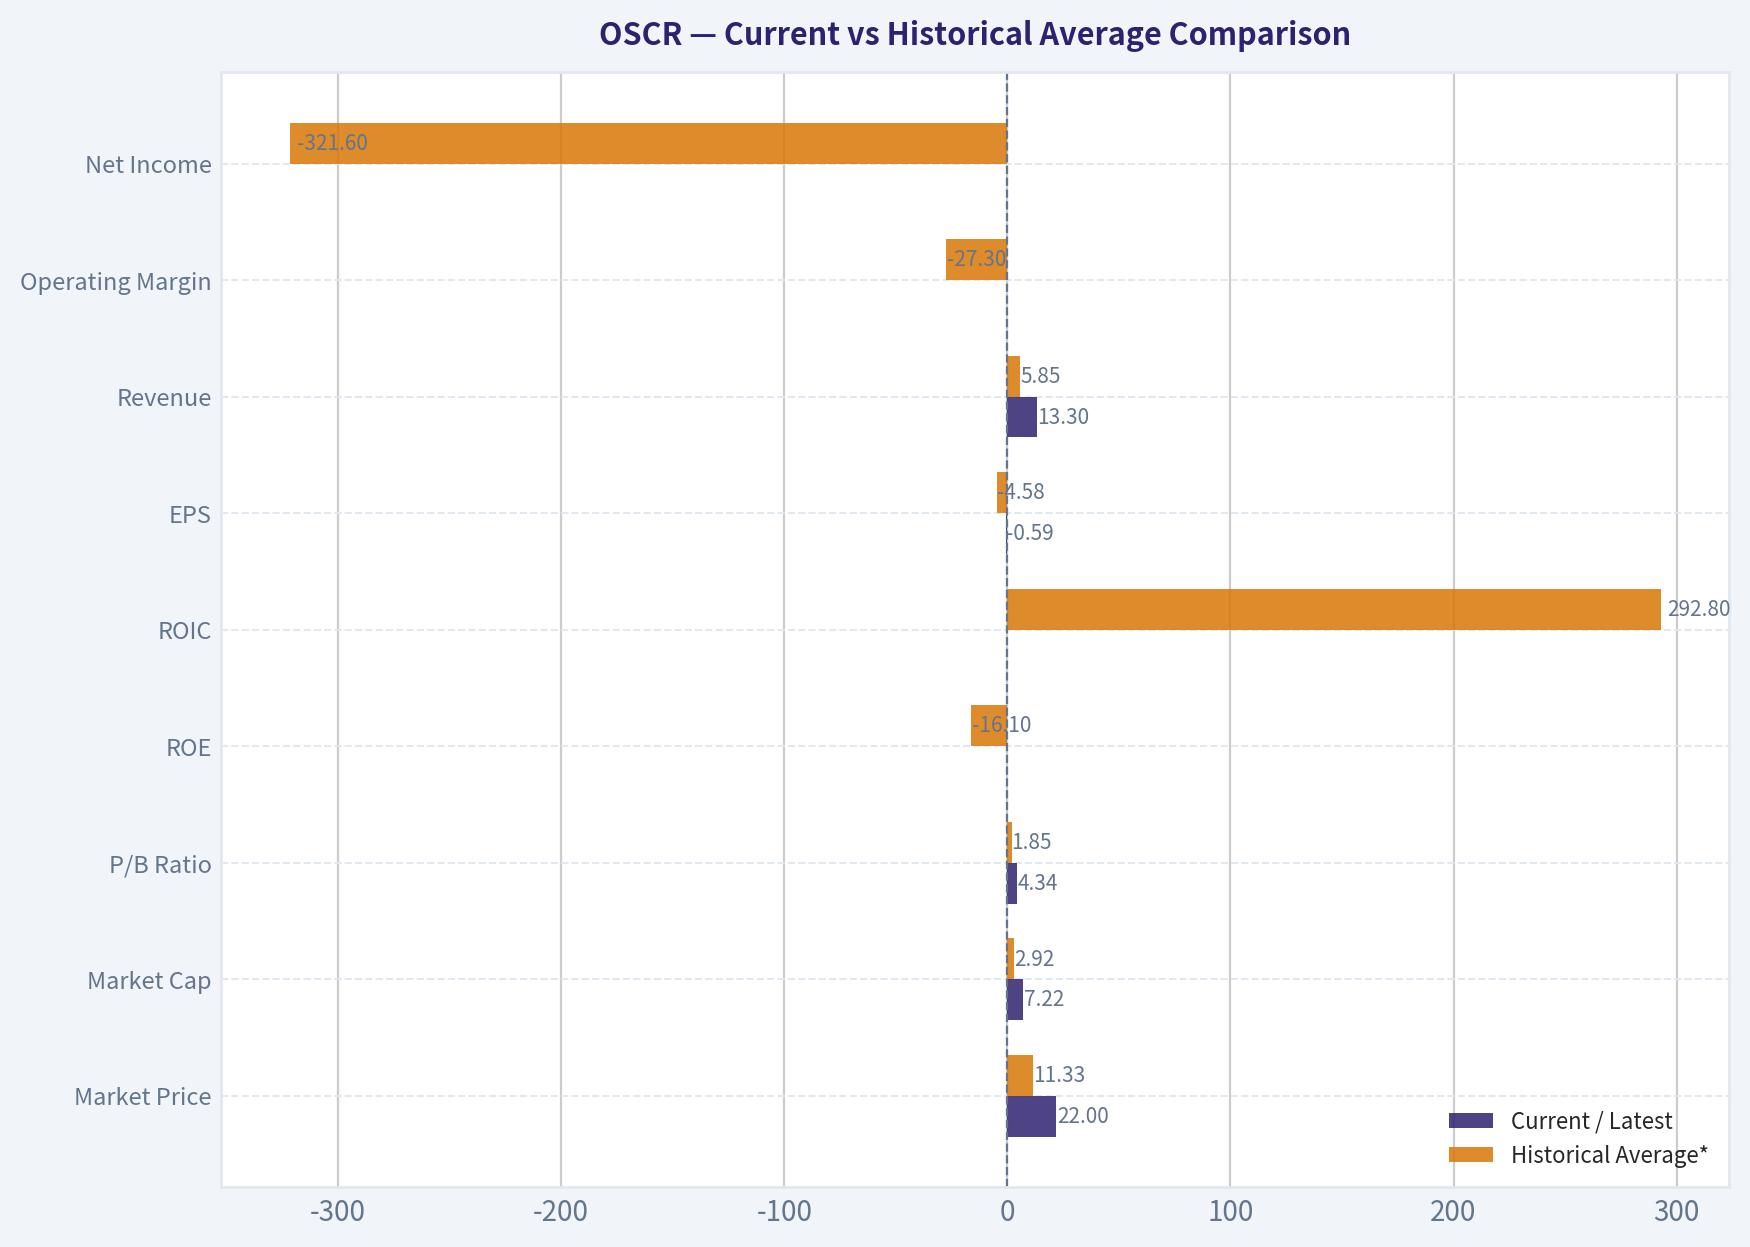The image size is (1750, 1247).
Task: Click the ROE historical average orange bar
Action: pos(989,725)
